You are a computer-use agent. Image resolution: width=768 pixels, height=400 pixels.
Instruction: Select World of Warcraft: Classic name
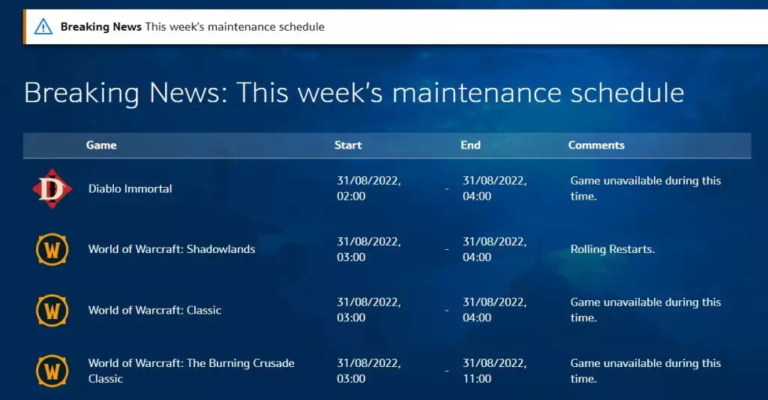click(155, 310)
